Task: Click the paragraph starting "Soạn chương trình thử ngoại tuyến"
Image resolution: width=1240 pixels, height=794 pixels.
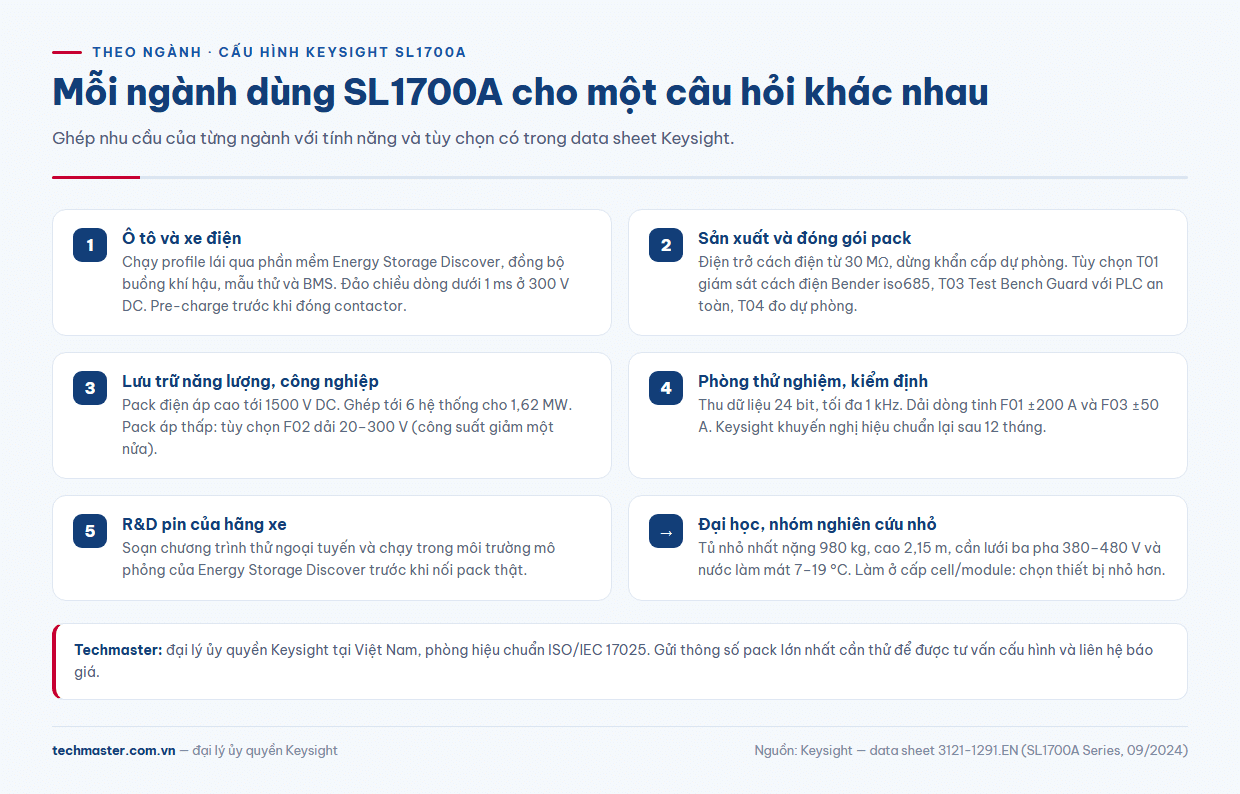Action: (339, 559)
